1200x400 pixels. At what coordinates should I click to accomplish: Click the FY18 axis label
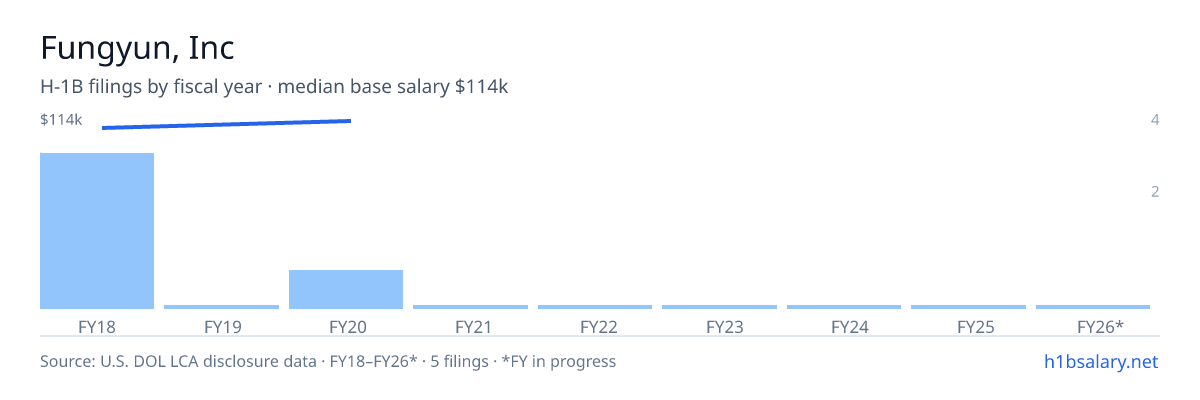[x=97, y=326]
